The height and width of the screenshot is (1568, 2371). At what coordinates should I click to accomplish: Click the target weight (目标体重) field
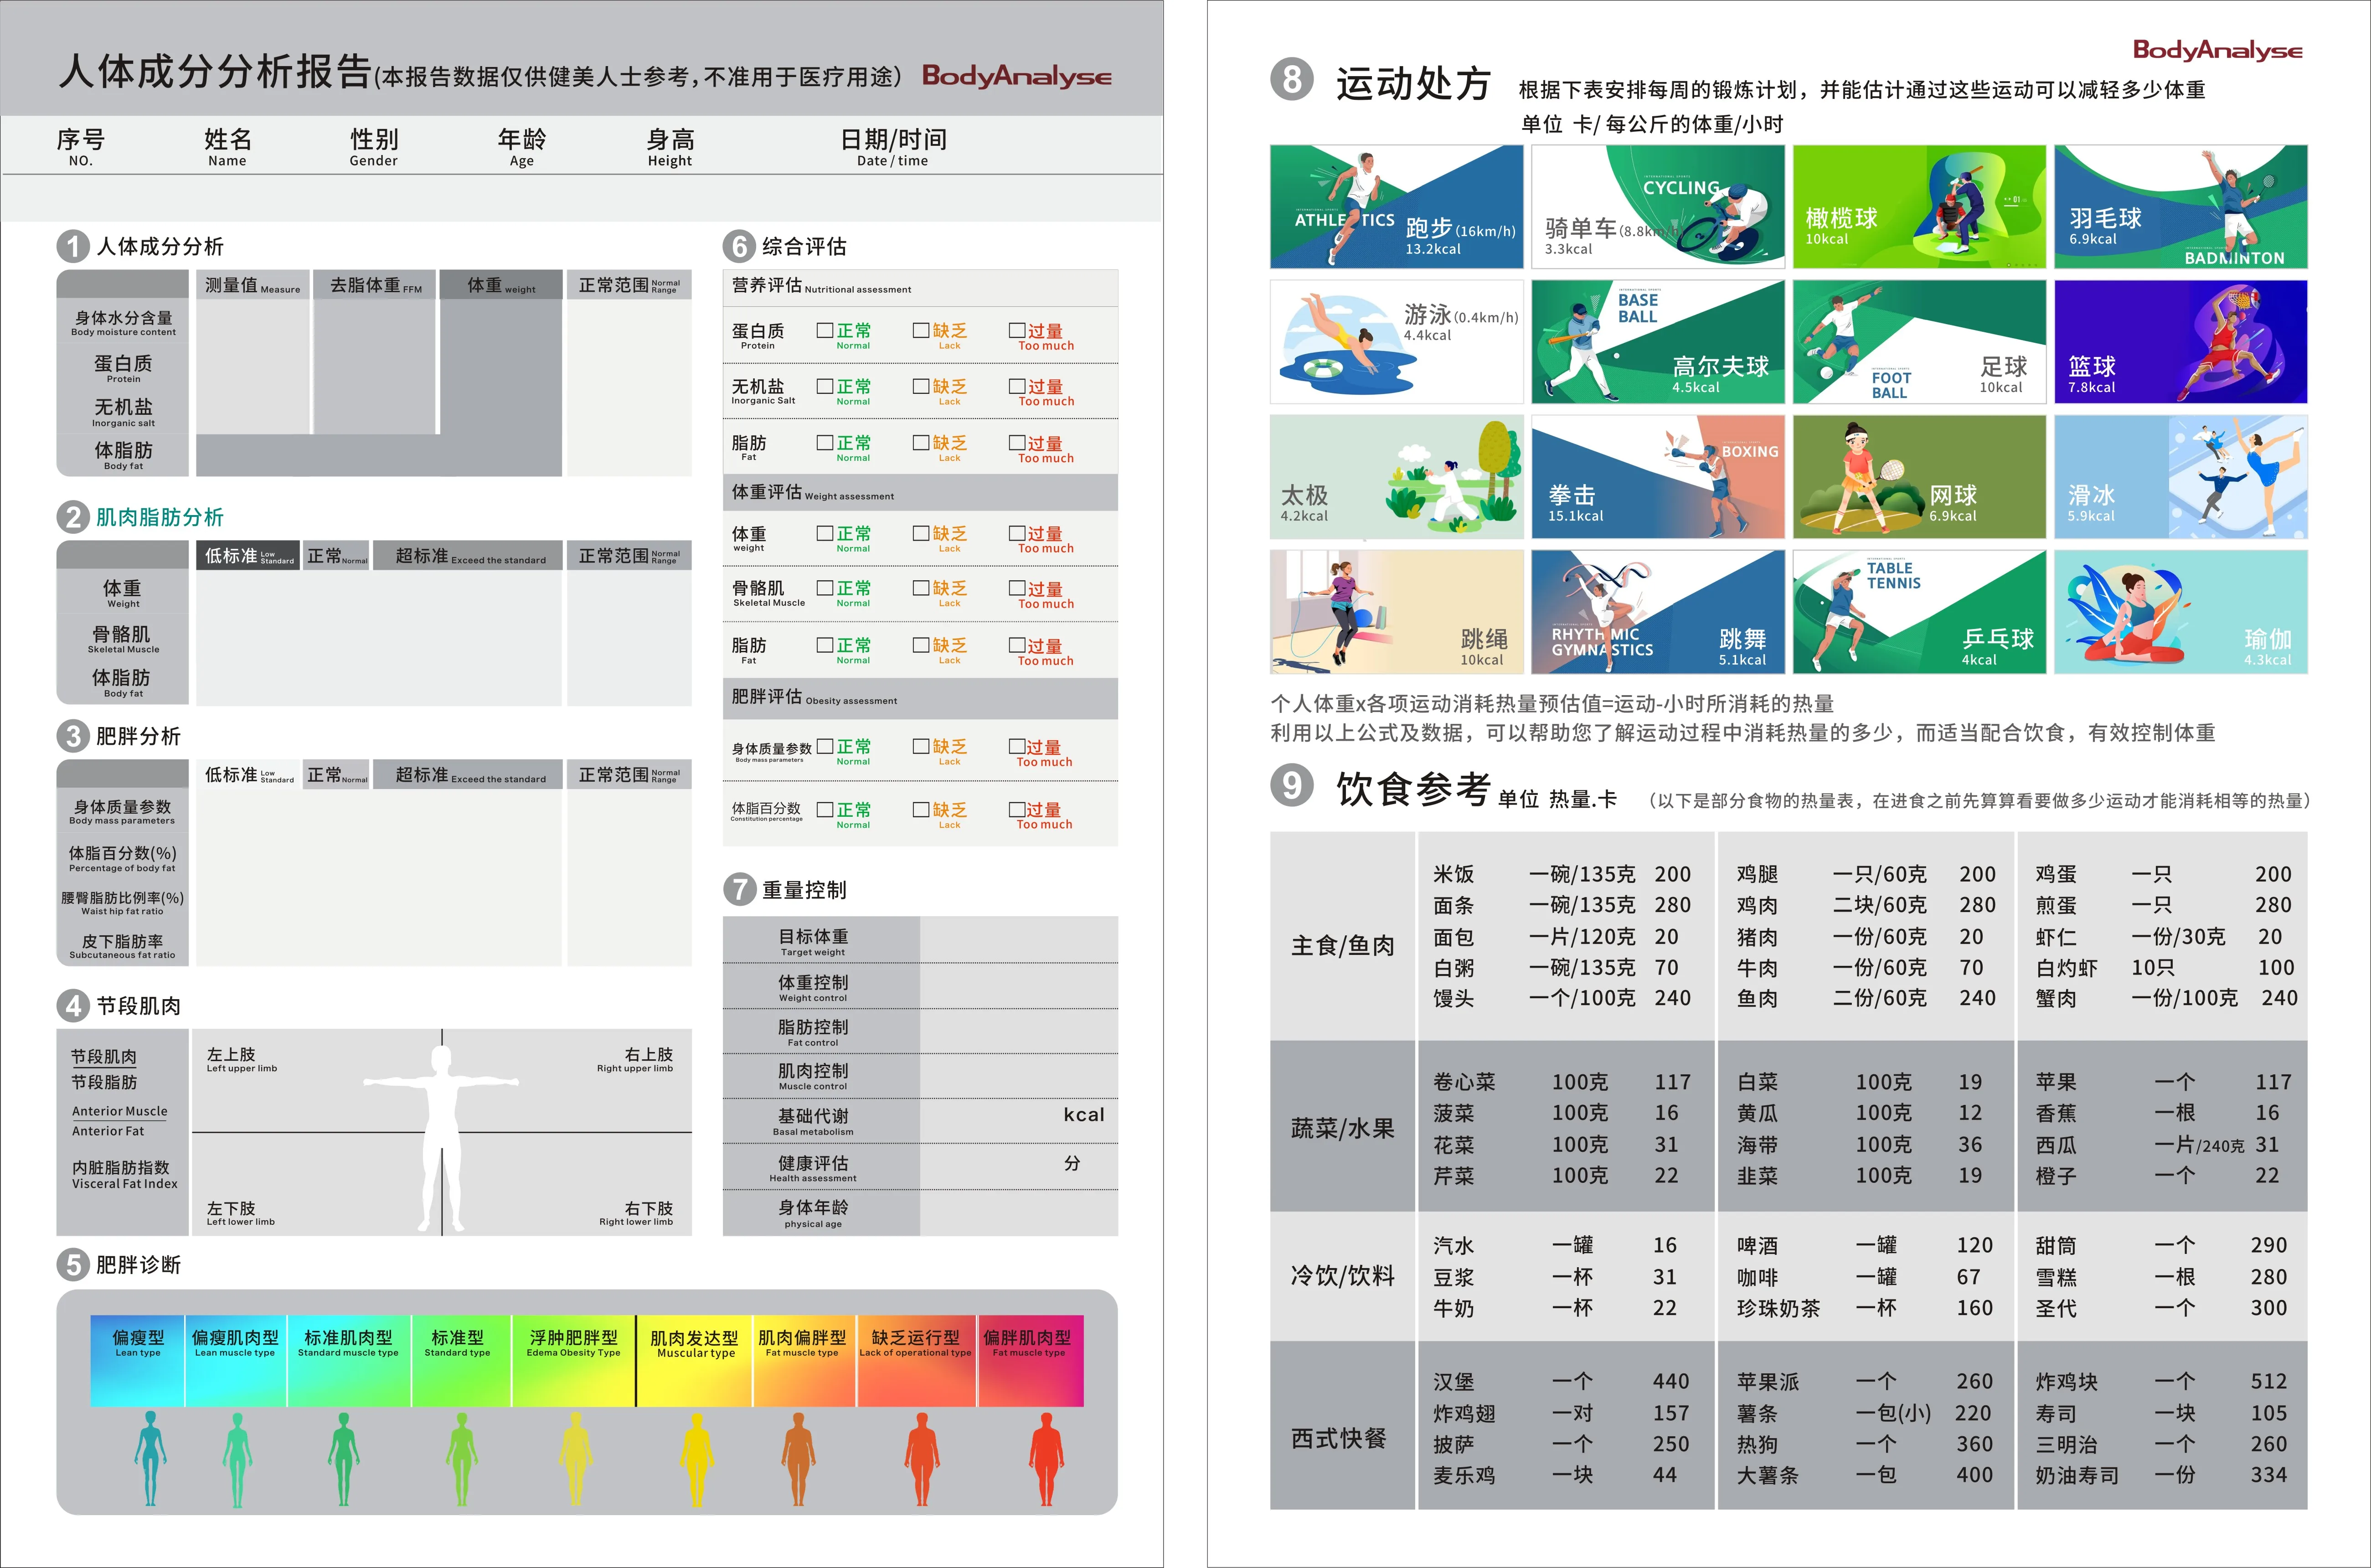pyautogui.click(x=1018, y=940)
